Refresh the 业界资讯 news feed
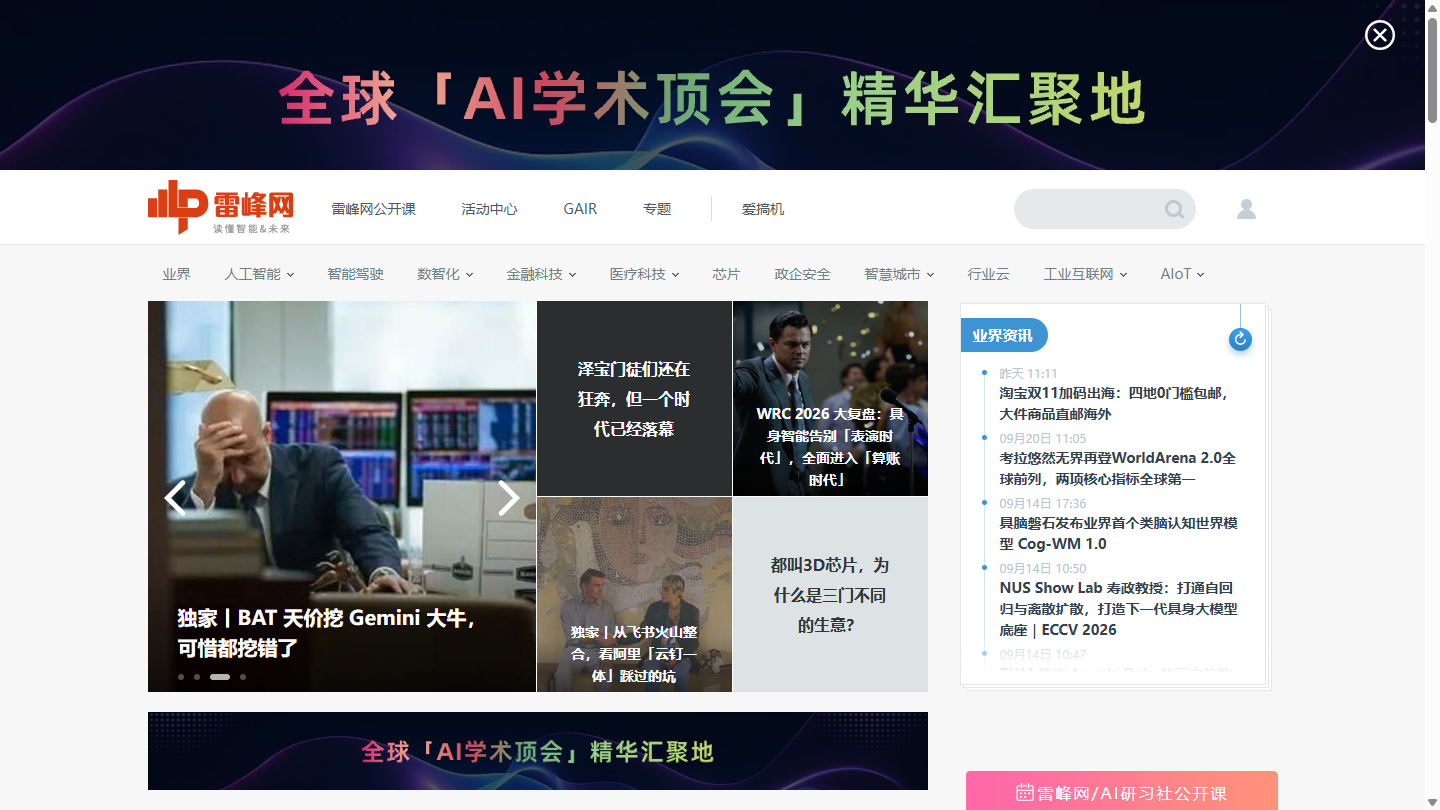This screenshot has height=810, width=1440. tap(1240, 339)
